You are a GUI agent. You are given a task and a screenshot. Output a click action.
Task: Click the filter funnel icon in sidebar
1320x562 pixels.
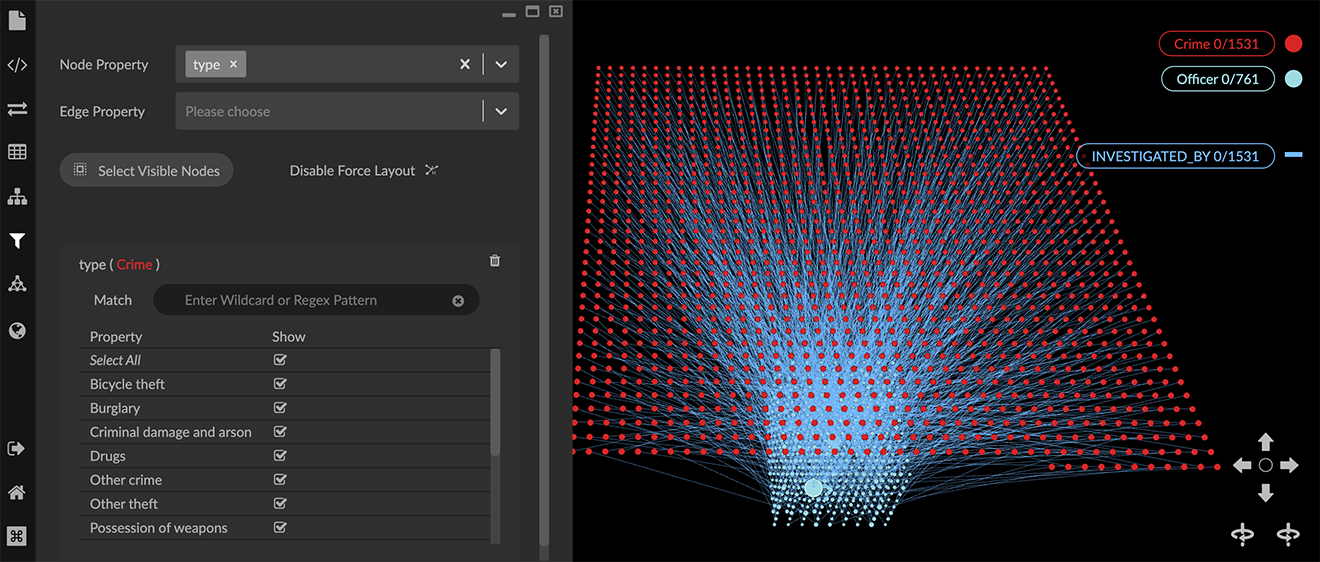point(17,241)
